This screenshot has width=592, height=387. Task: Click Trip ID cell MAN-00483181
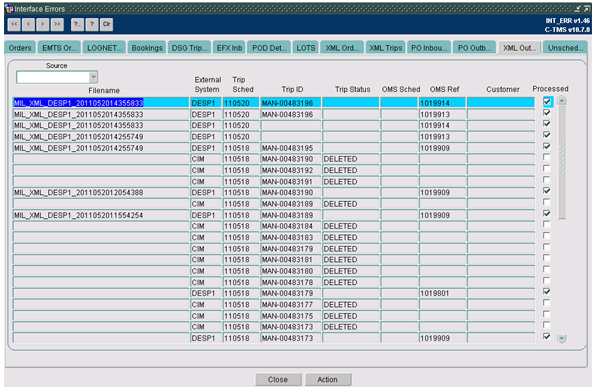point(290,260)
